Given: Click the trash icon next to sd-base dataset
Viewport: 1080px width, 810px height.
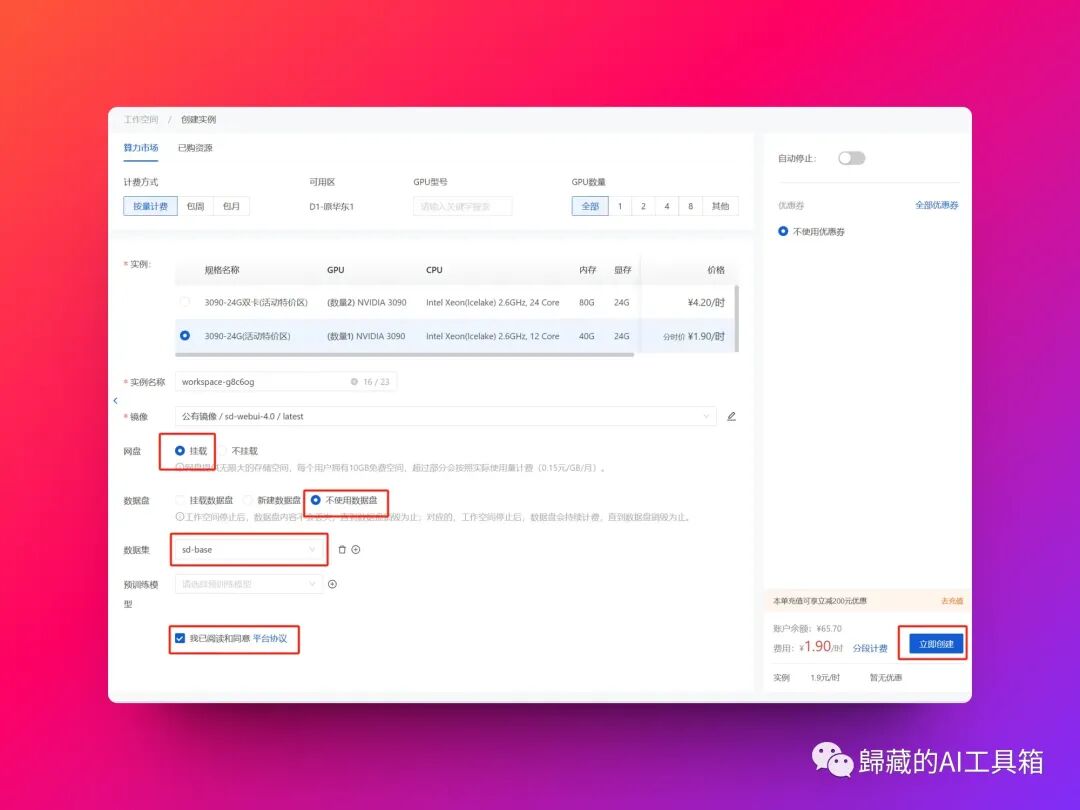Looking at the screenshot, I should [x=342, y=550].
